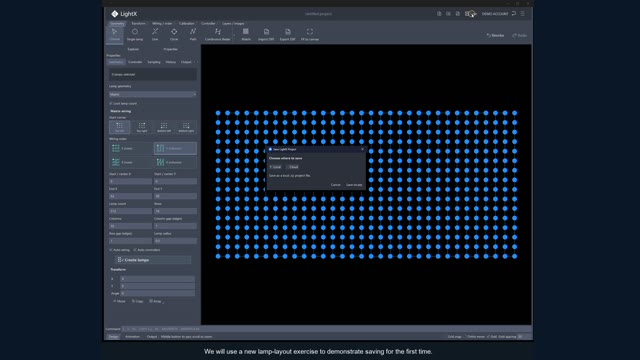The width and height of the screenshot is (640, 360).
Task: Switch to Animation mode tab at bottom
Action: (132, 337)
